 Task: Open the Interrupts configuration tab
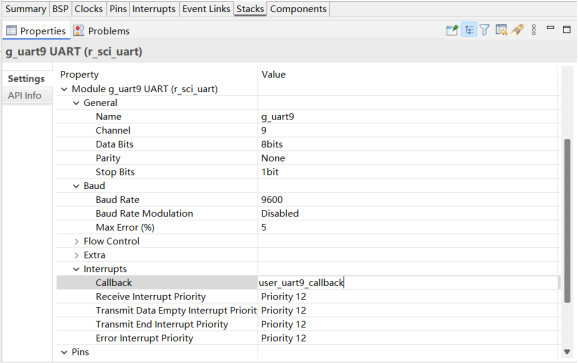click(154, 9)
